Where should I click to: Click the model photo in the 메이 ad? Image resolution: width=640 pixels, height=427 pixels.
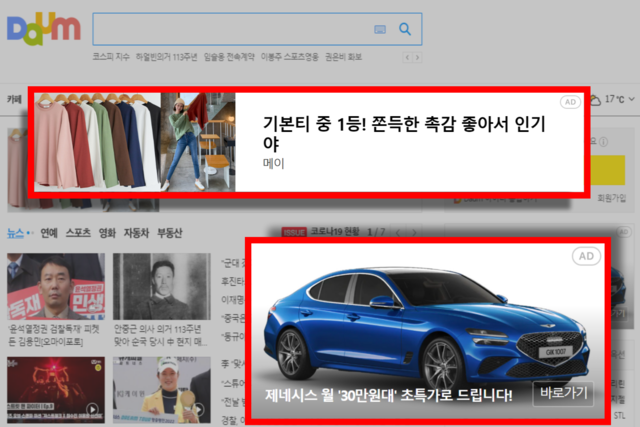[x=198, y=142]
